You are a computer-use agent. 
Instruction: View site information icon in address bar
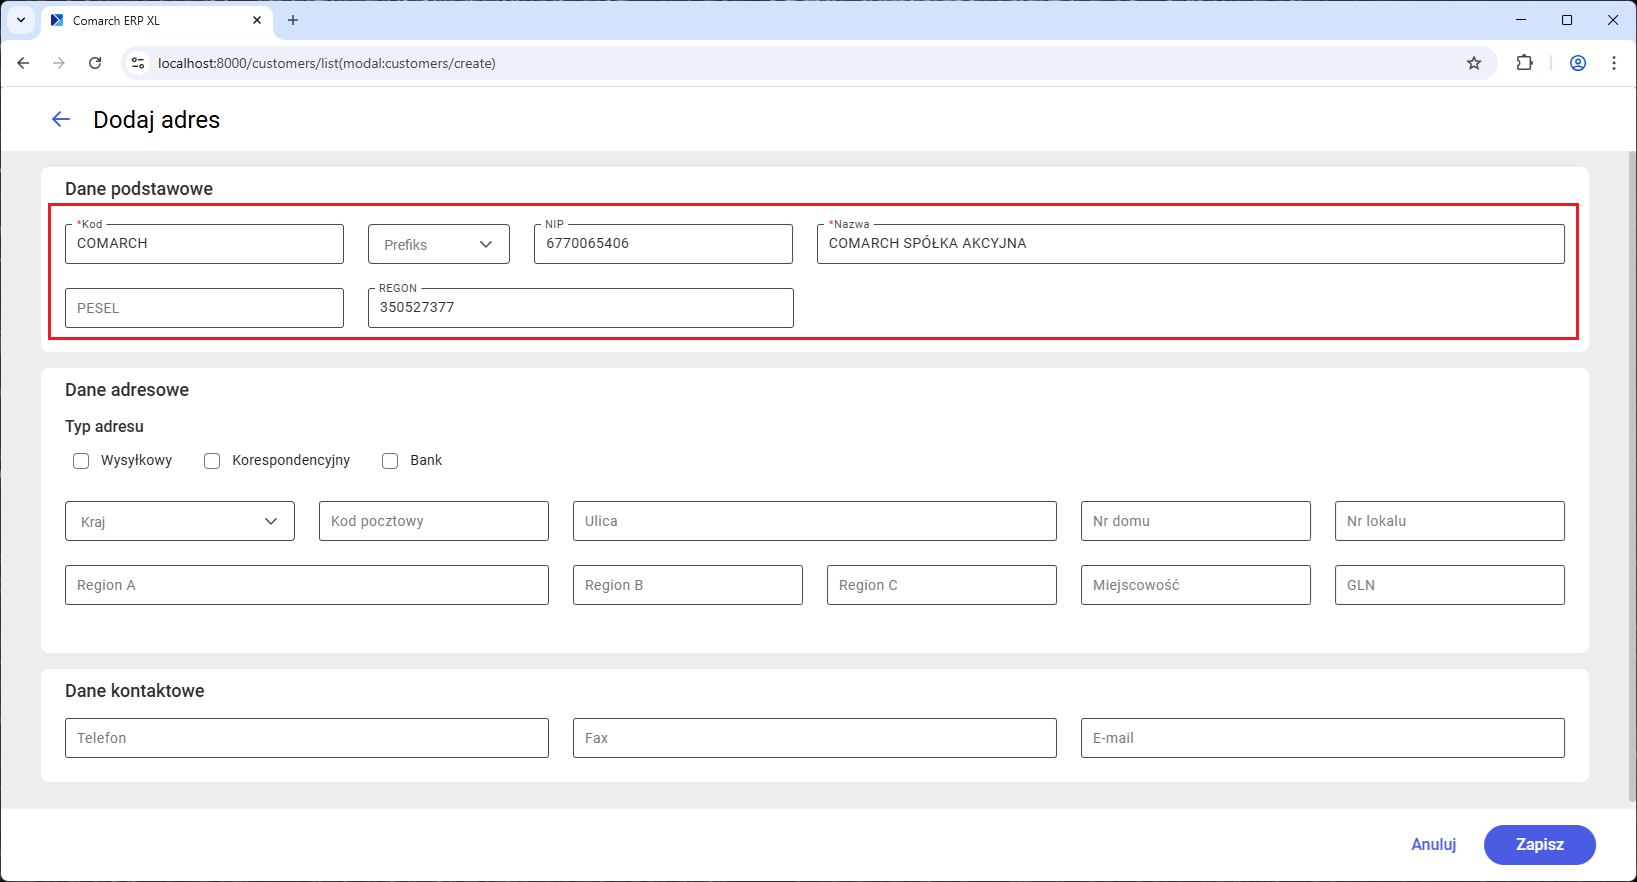139,63
